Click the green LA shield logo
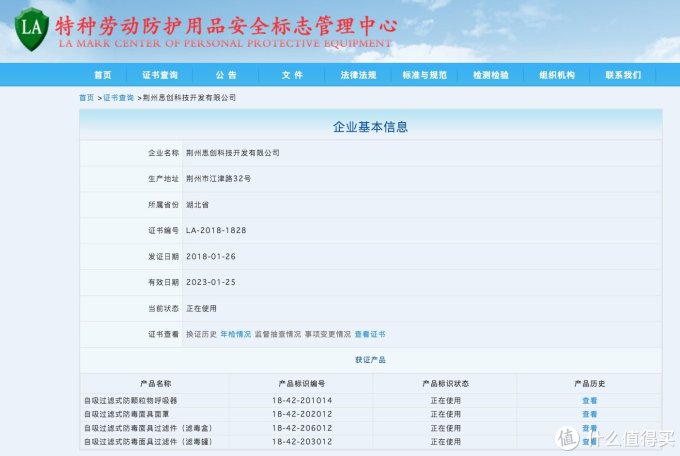Image resolution: width=680 pixels, height=456 pixels. click(x=31, y=29)
